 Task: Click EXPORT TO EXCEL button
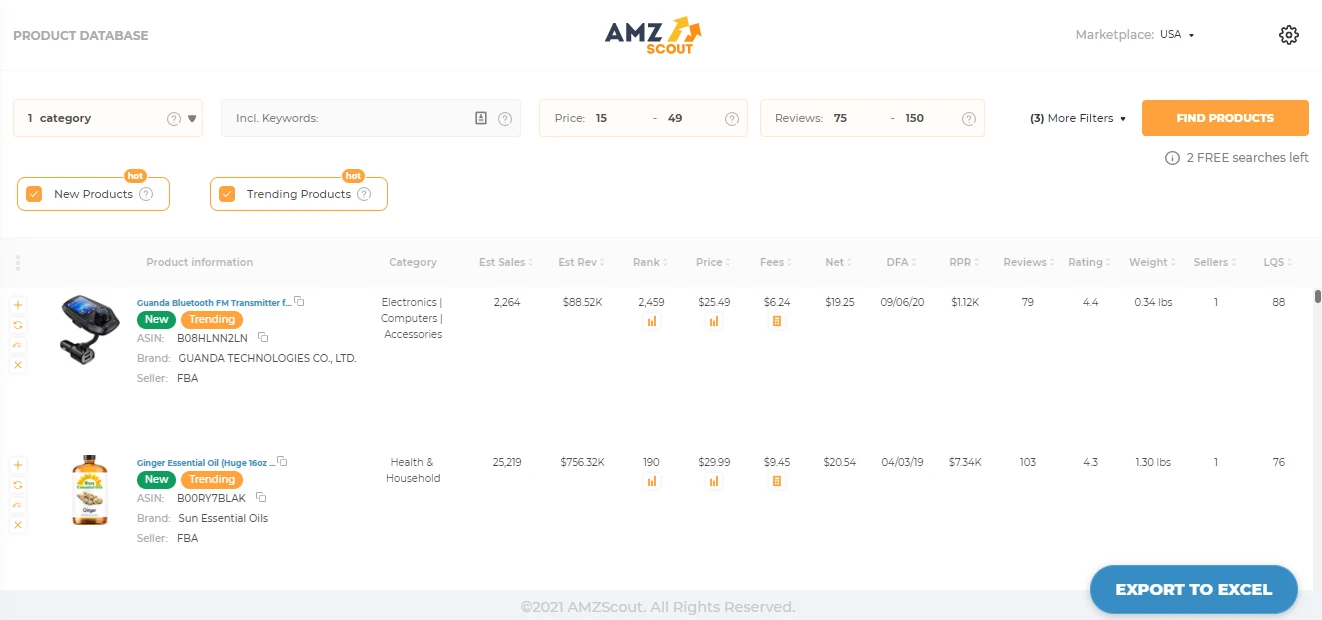pos(1194,589)
